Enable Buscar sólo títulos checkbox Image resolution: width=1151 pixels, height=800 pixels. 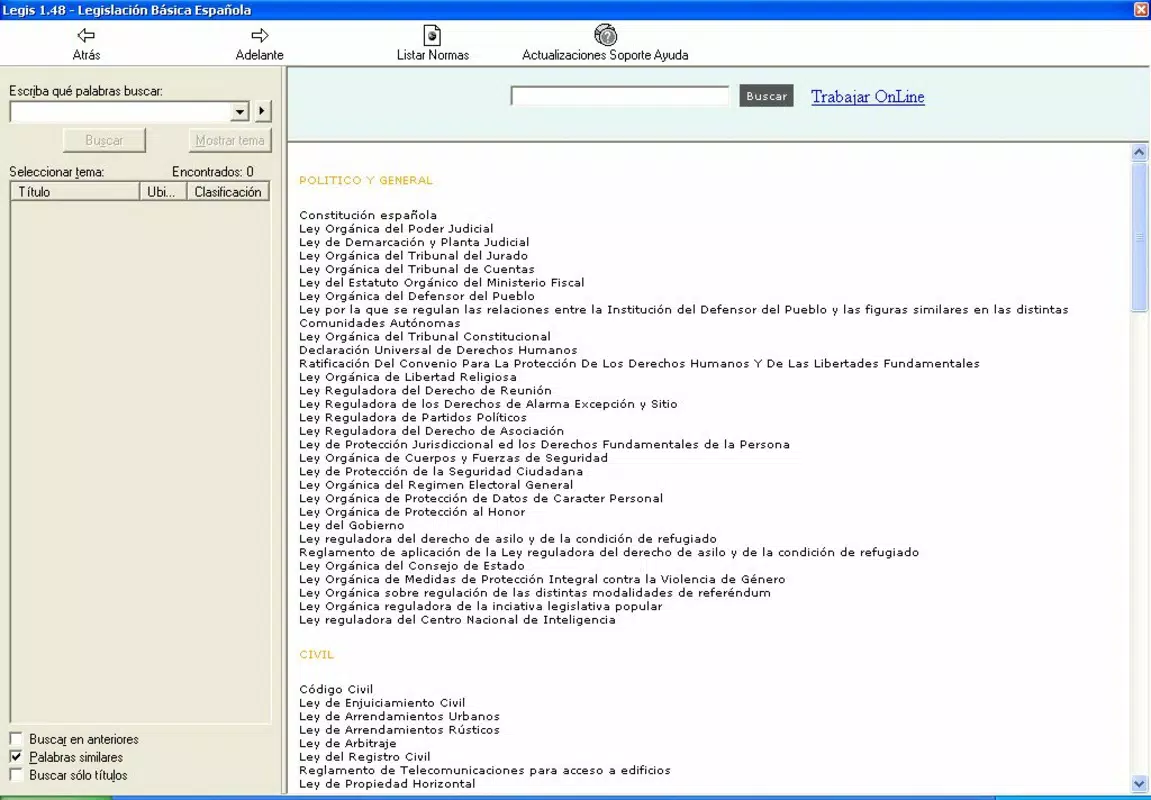(16, 774)
